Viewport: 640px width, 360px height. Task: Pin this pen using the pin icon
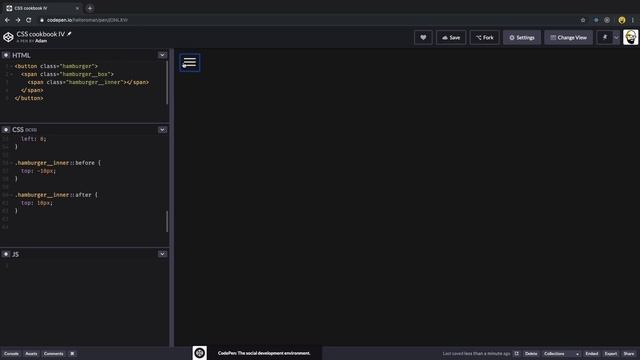click(x=605, y=38)
